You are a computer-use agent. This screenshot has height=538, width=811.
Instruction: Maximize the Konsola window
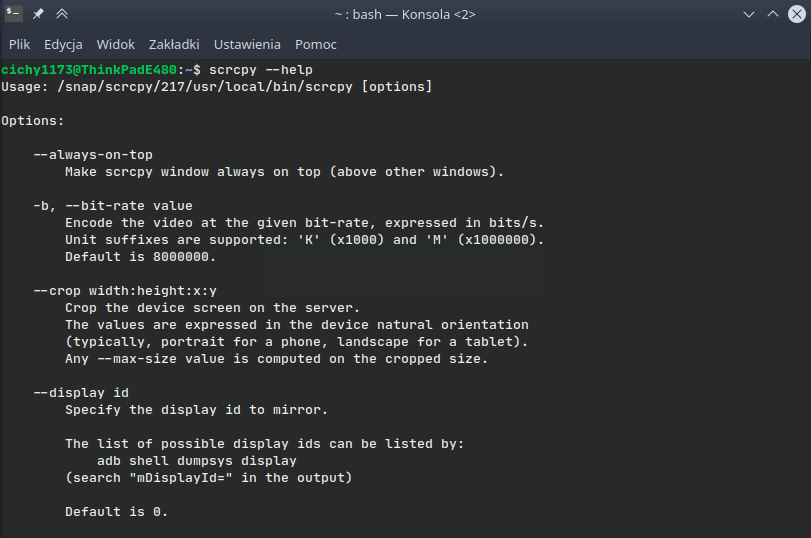[772, 15]
